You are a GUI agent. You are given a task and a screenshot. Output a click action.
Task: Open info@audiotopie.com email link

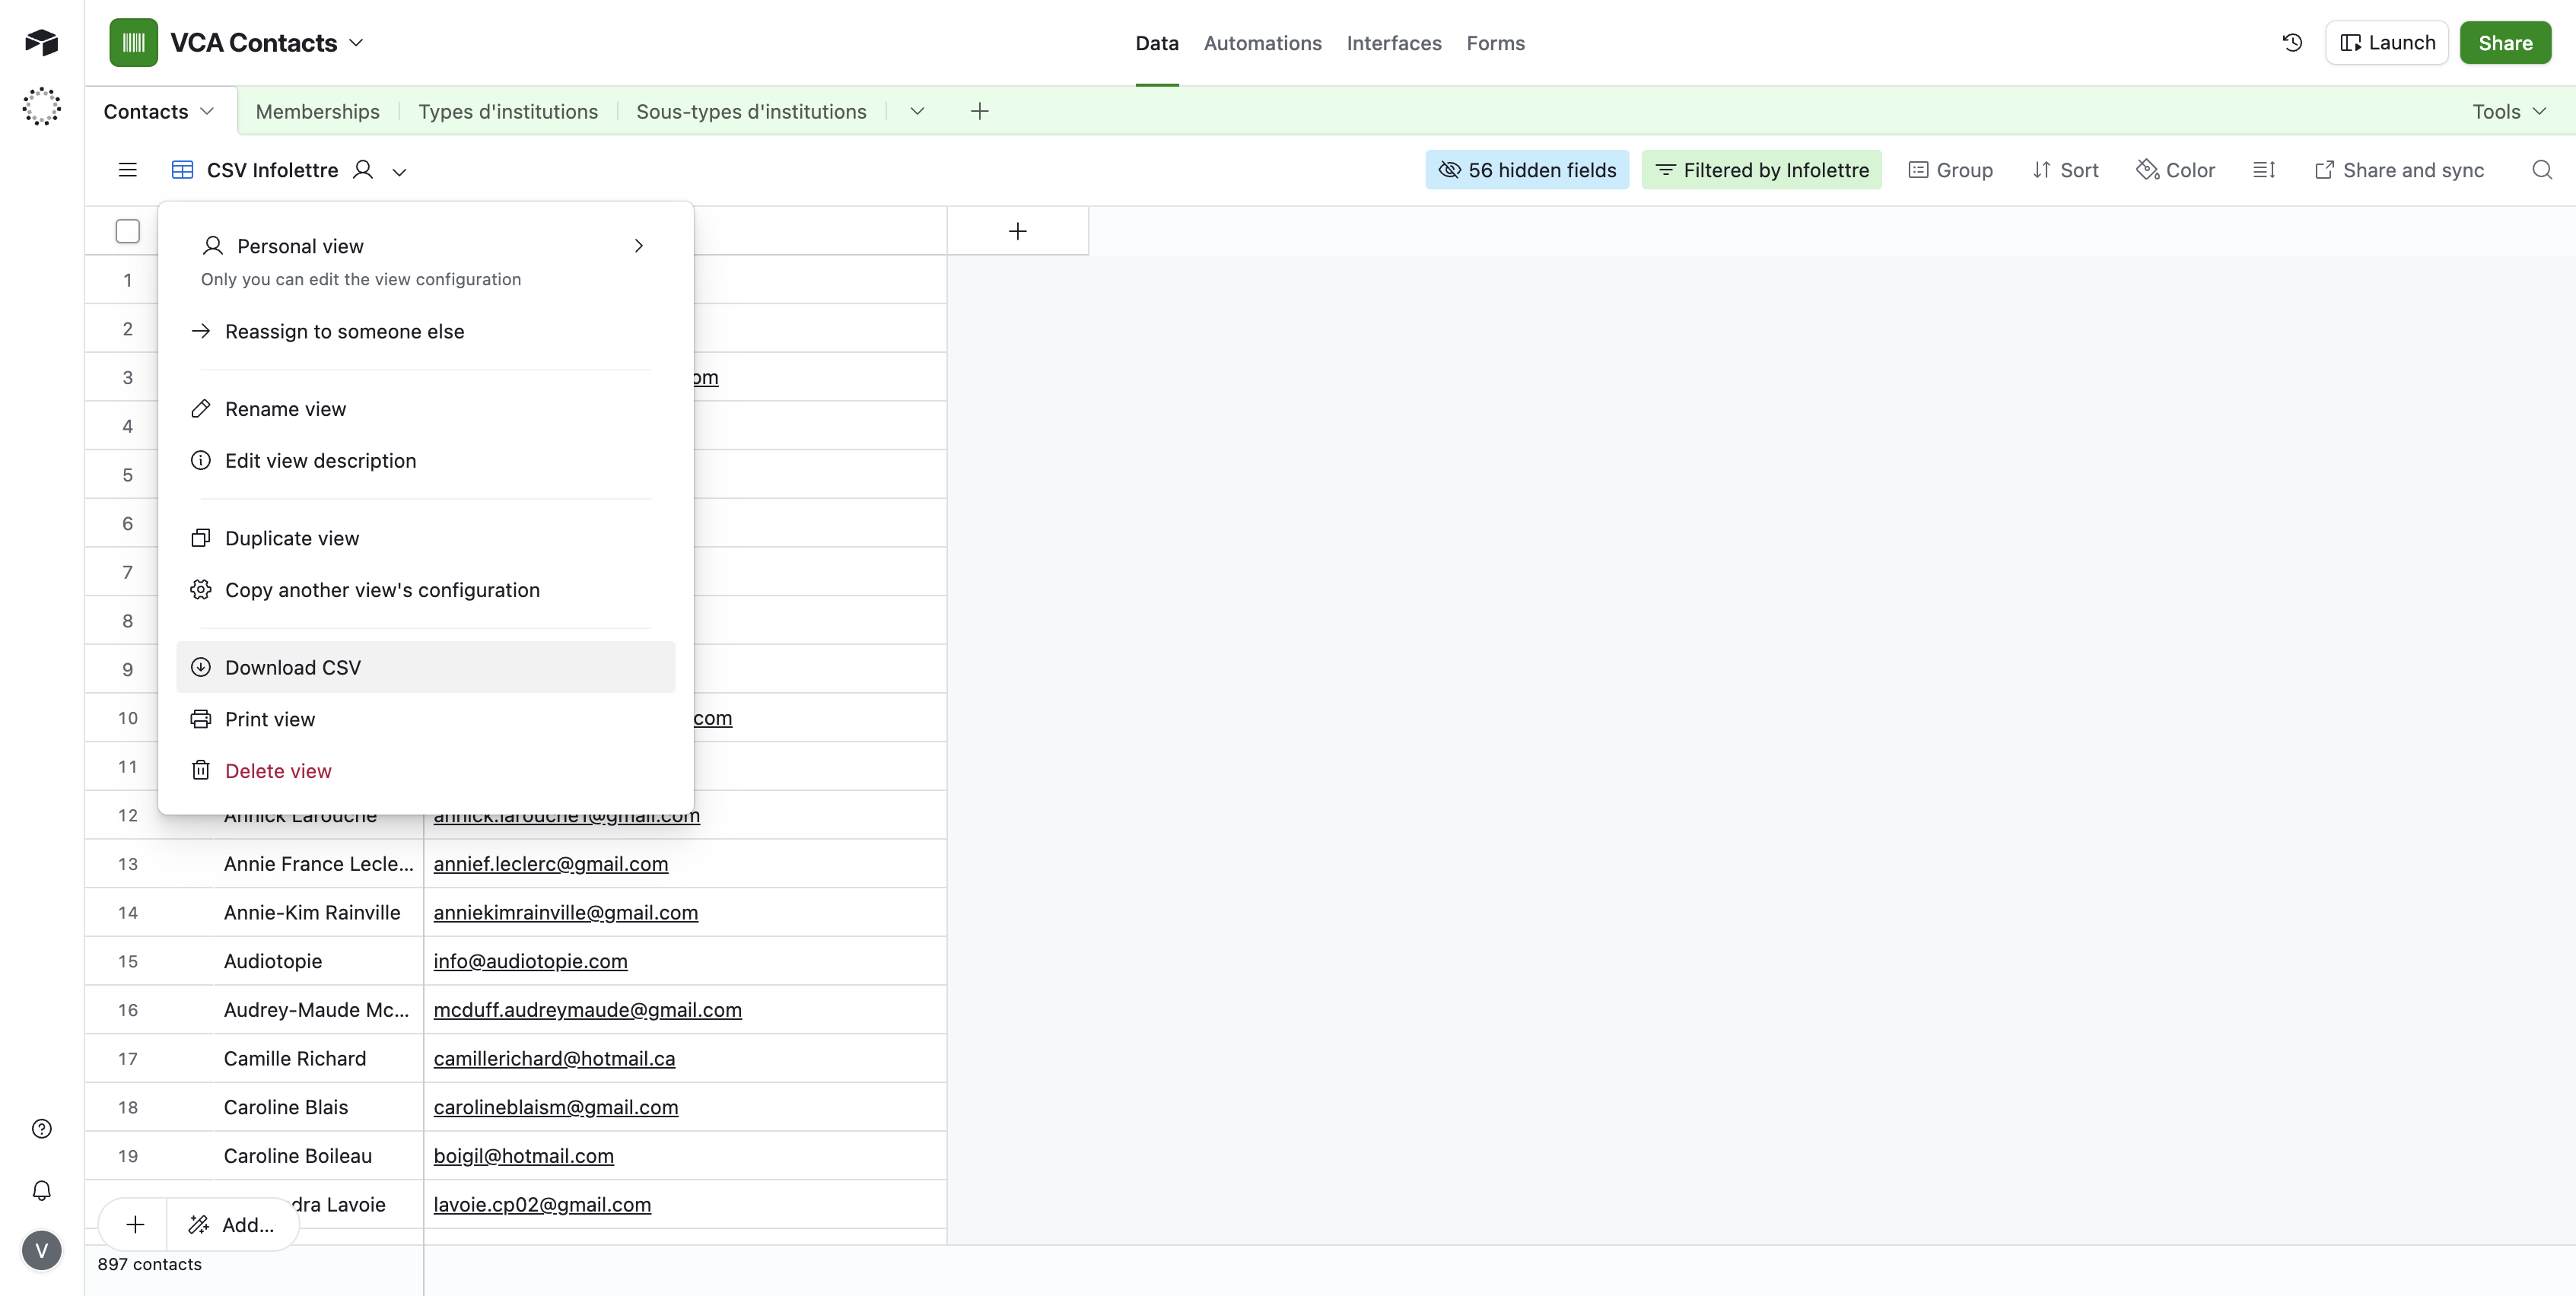[x=530, y=961]
